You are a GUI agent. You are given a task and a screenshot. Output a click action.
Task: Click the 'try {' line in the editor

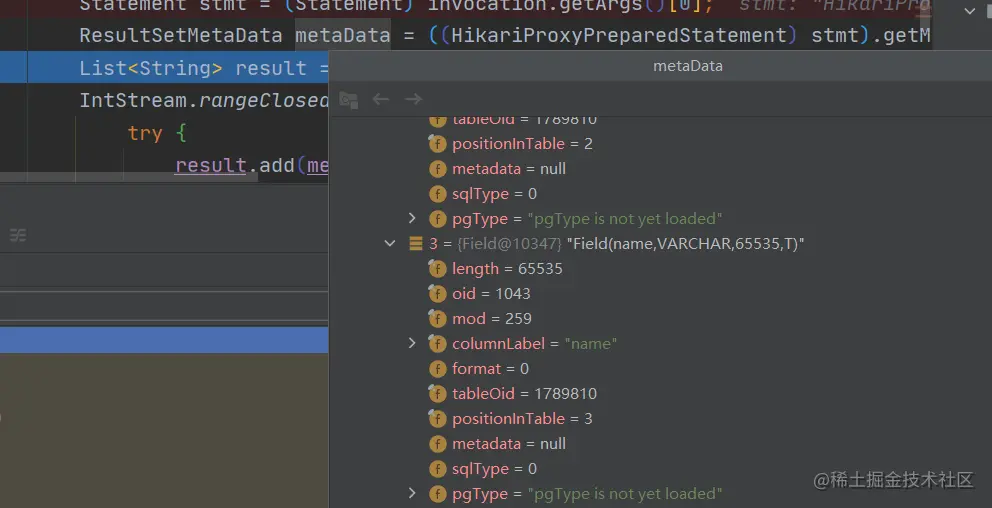pyautogui.click(x=156, y=133)
